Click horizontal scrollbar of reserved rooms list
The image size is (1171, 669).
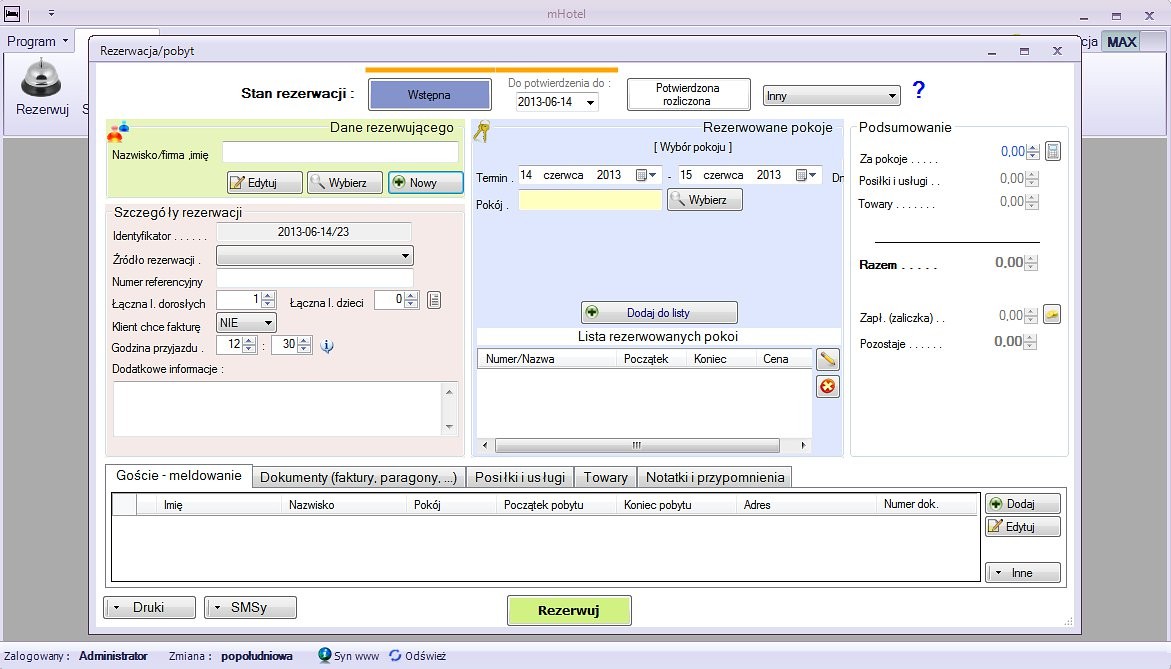tap(644, 446)
